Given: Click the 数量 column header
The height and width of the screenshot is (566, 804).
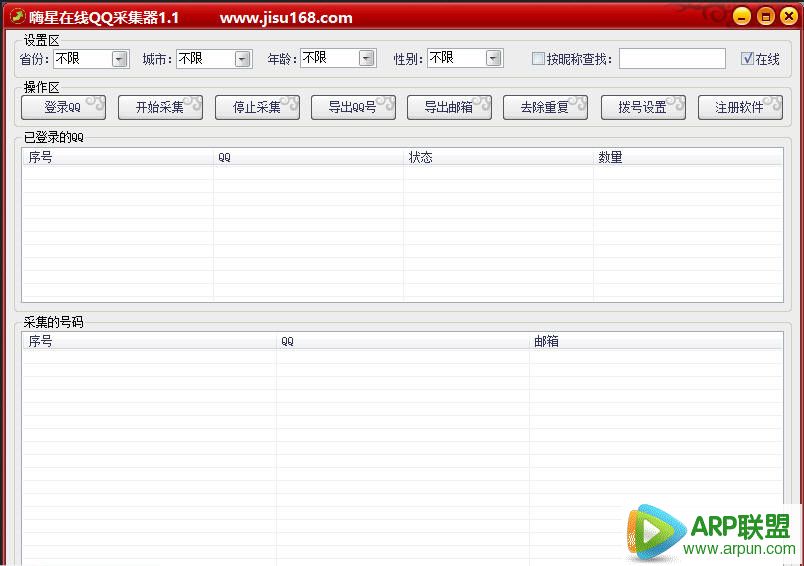Looking at the screenshot, I should coord(688,157).
